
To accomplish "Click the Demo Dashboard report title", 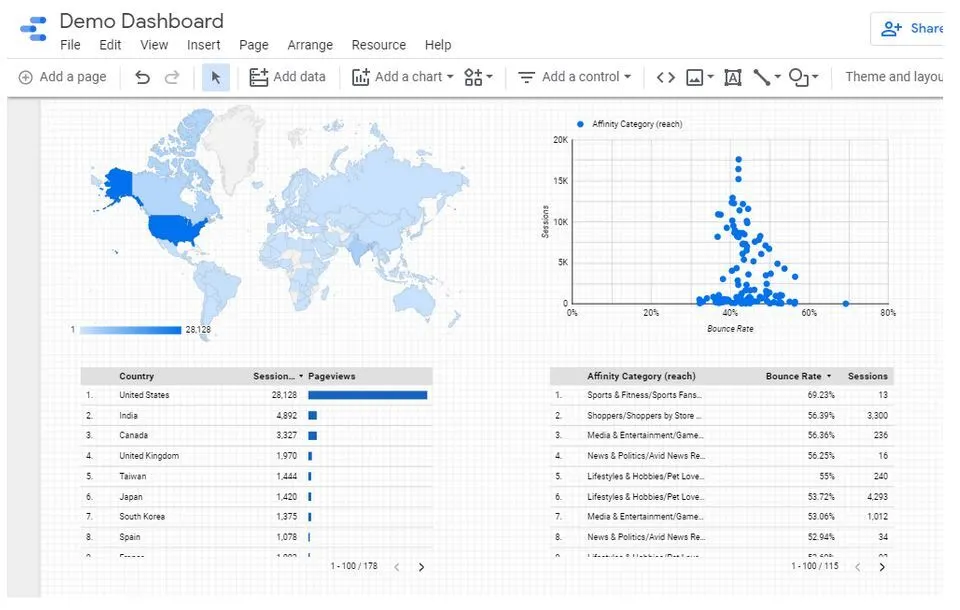I will [141, 21].
